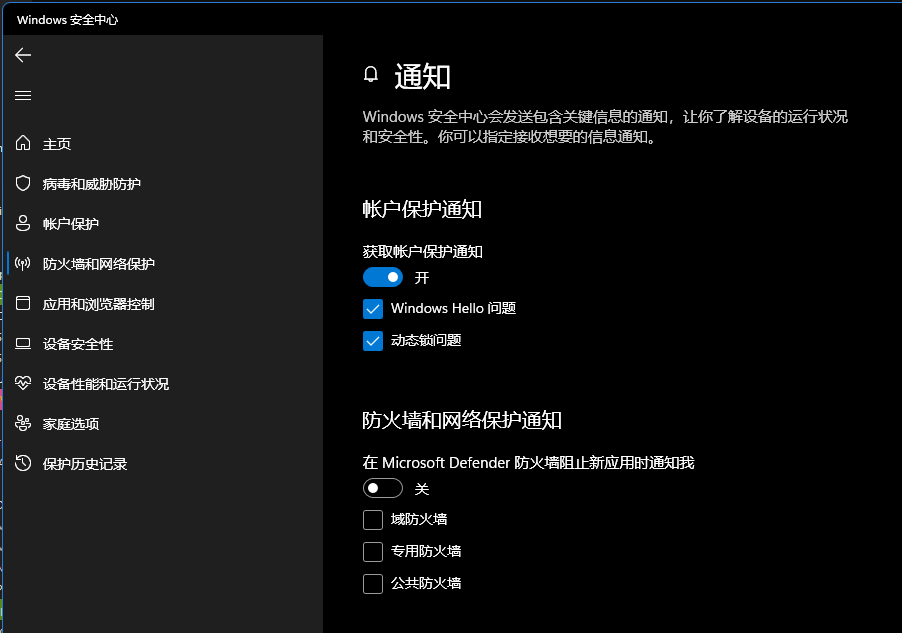Image resolution: width=902 pixels, height=633 pixels.
Task: Uncheck Windows Hello 问题 checkbox
Action: pos(373,309)
